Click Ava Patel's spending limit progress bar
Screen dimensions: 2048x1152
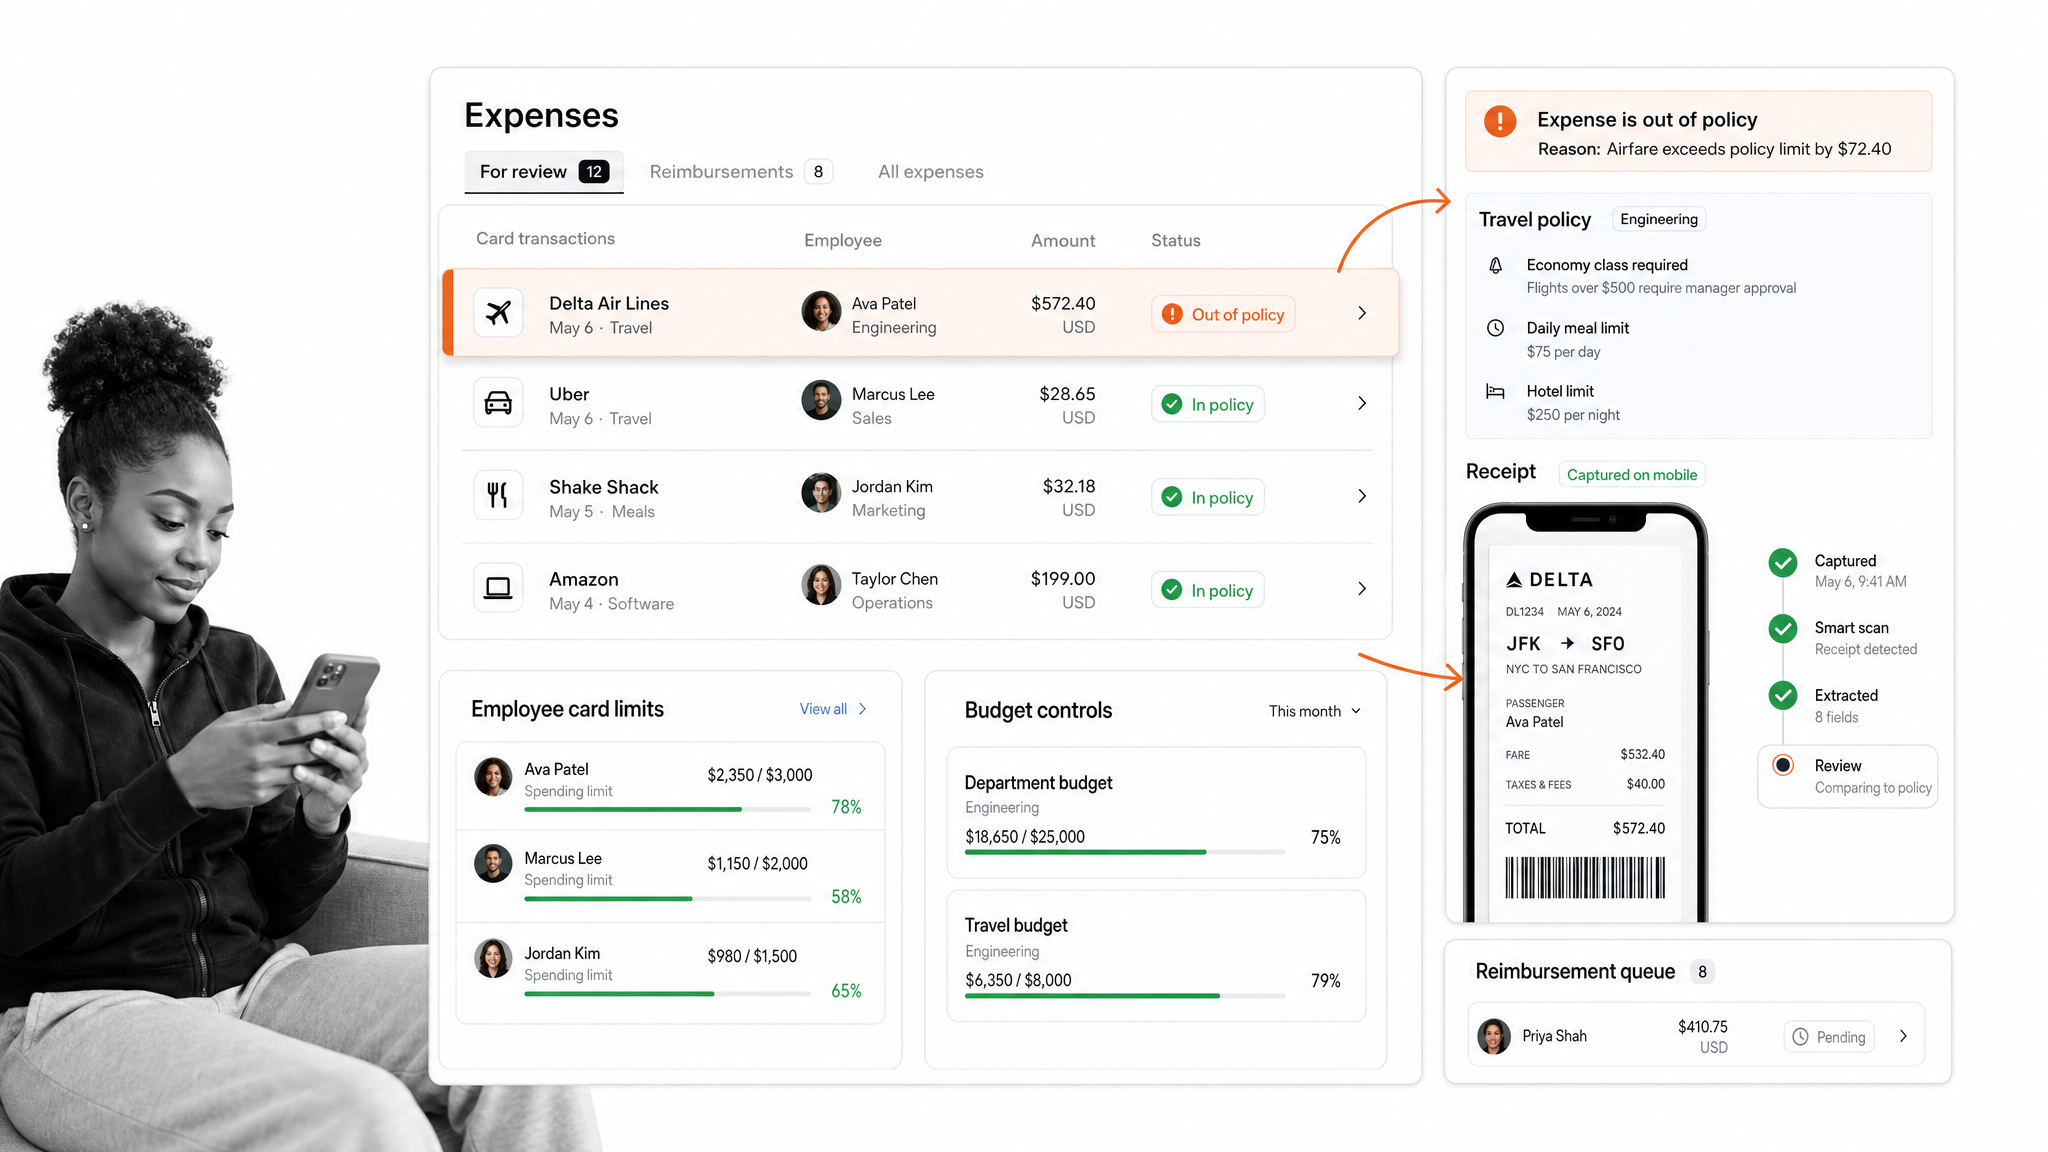pos(667,809)
